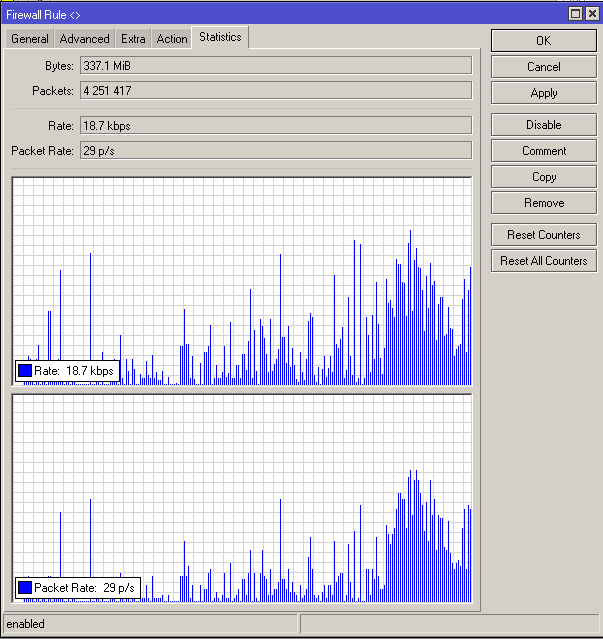Click Reset All Counters button
Viewport: 603px width, 639px height.
coord(543,261)
